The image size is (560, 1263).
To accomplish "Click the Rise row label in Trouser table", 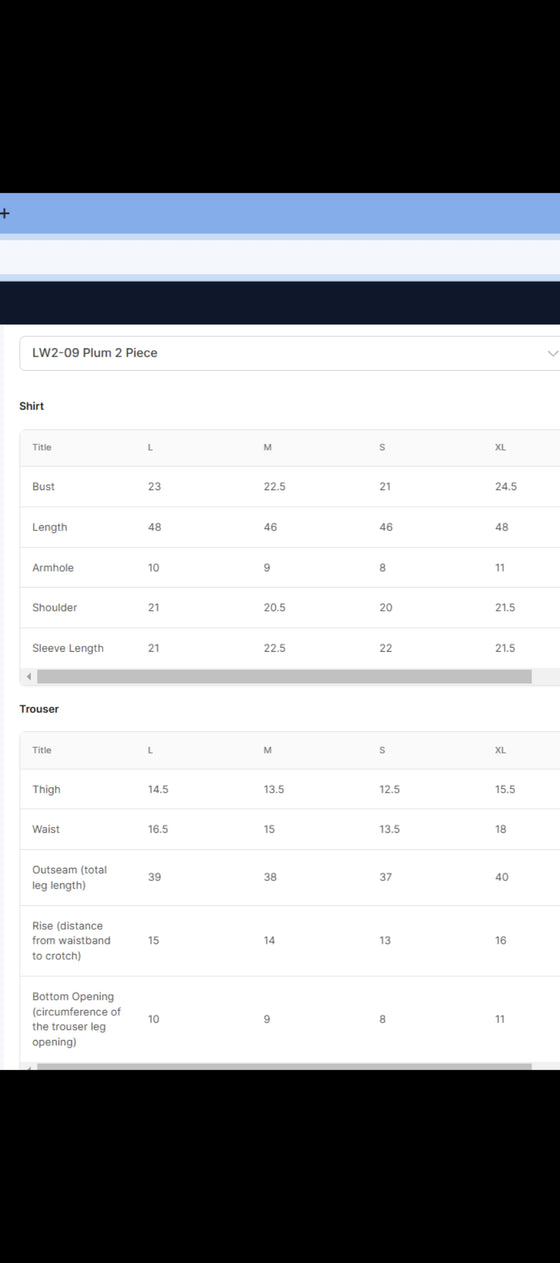I will (71, 941).
